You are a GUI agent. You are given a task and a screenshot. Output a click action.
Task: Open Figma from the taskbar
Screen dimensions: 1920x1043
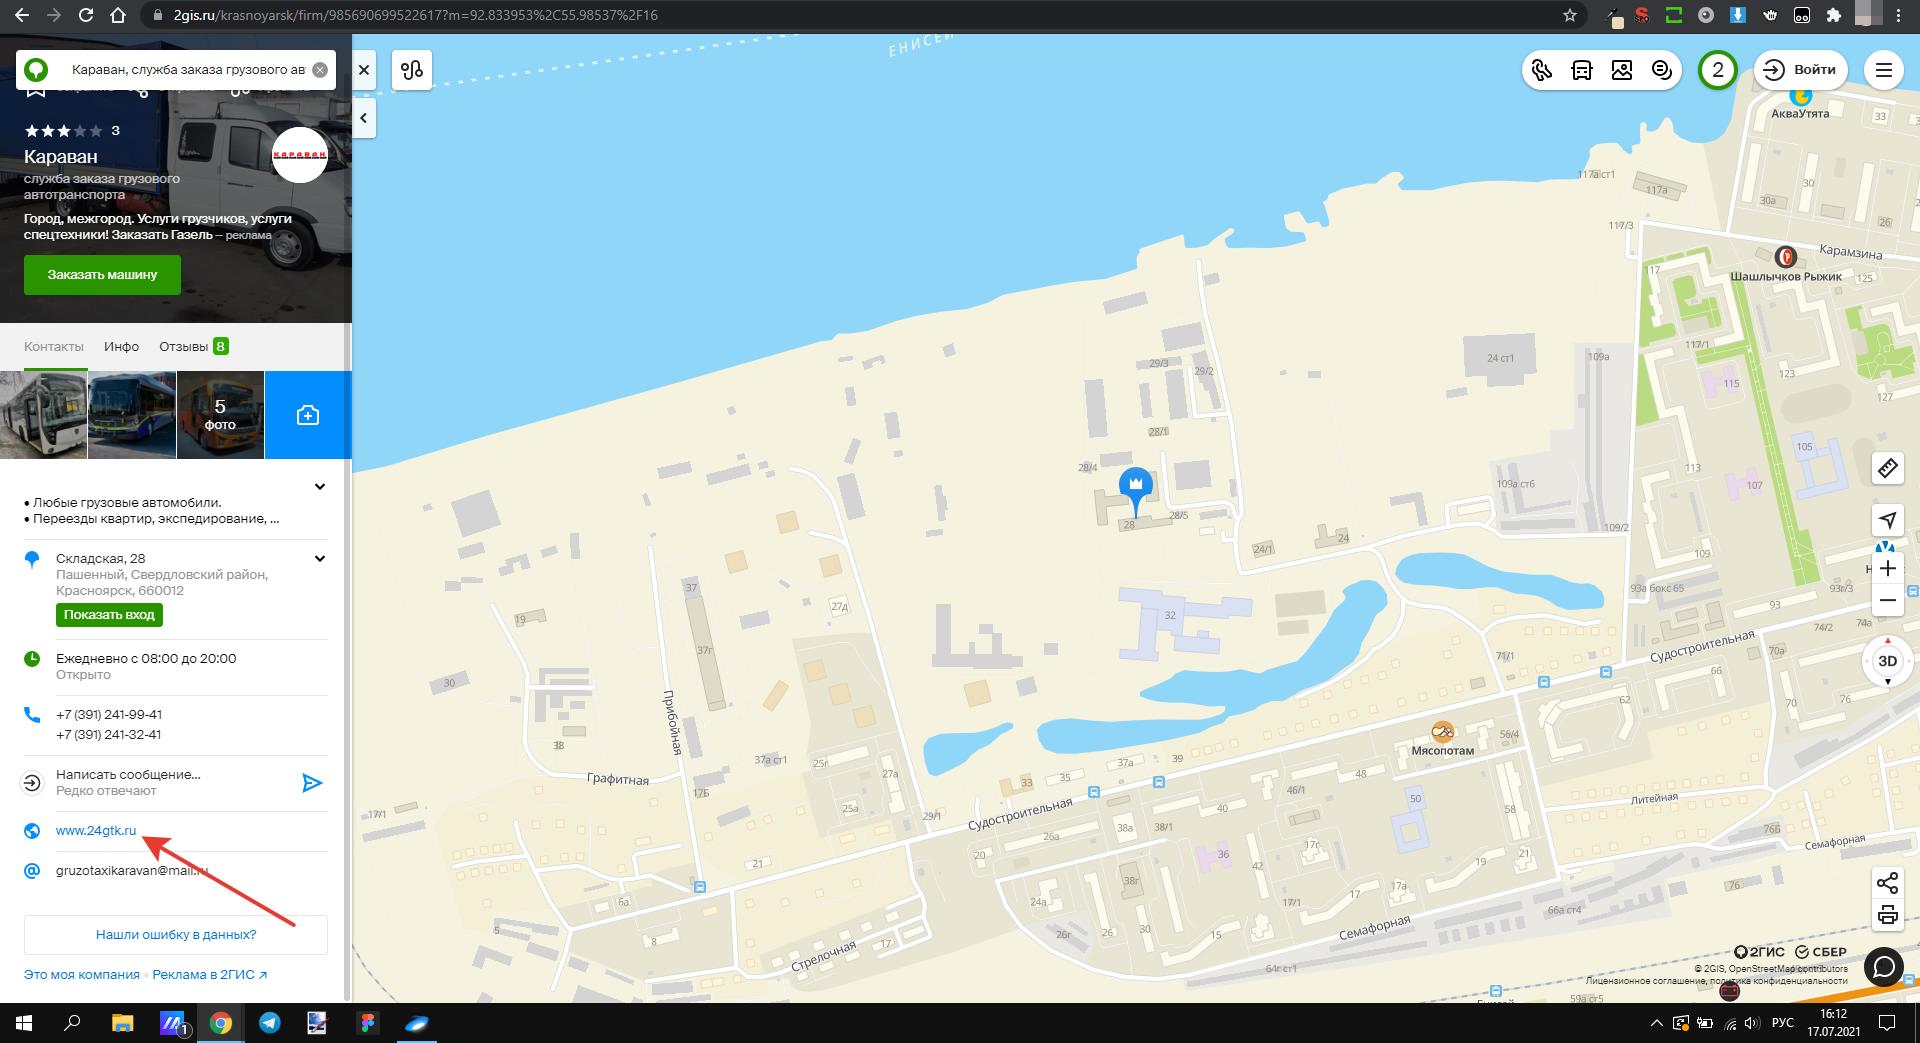367,1023
